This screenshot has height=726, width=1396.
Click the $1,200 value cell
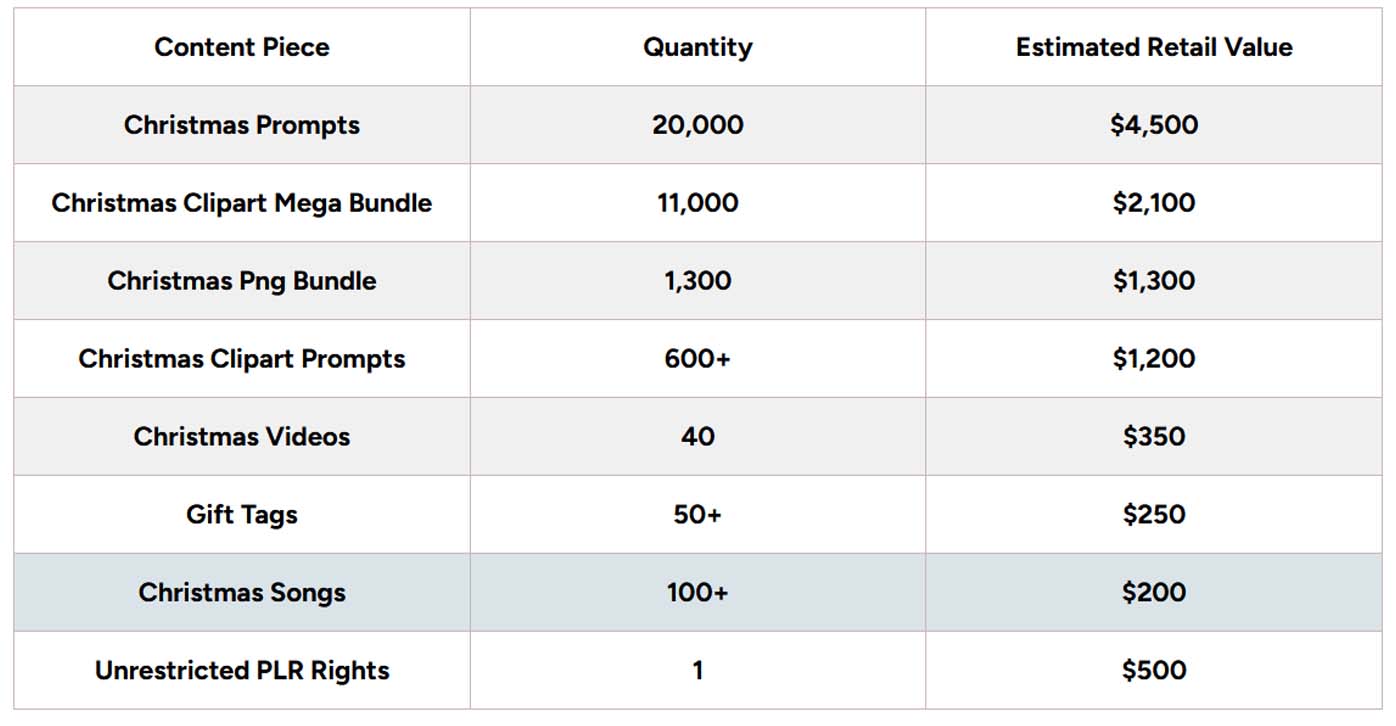(x=1154, y=359)
